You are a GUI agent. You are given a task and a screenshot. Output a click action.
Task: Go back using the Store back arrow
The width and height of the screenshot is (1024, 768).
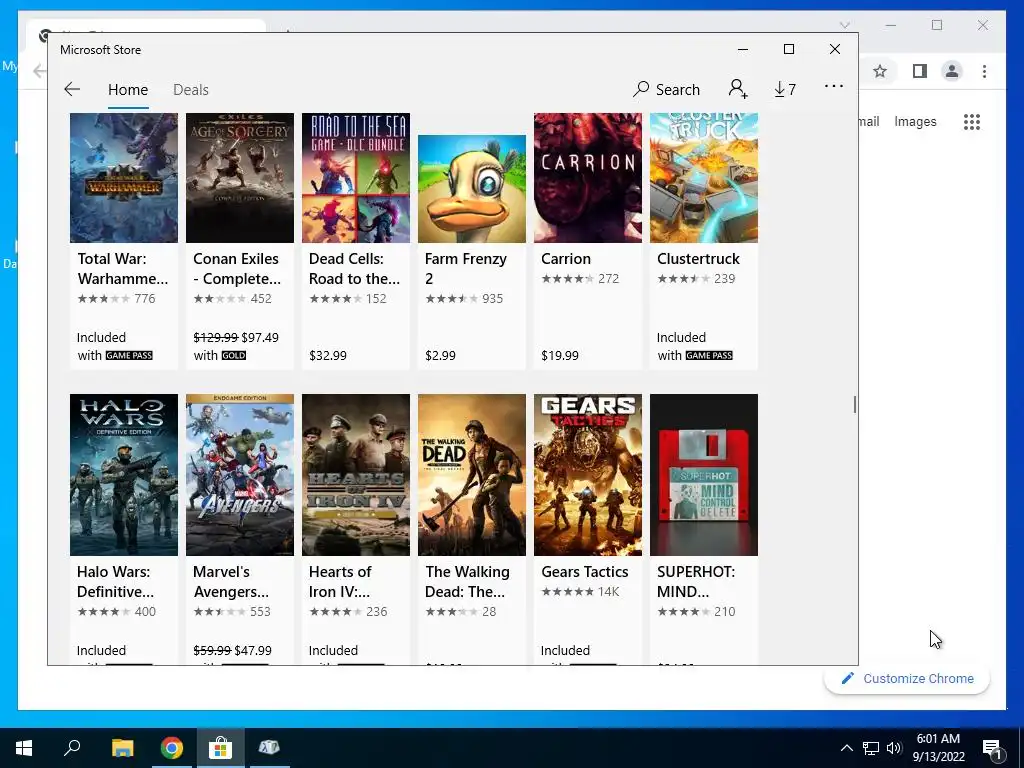[72, 89]
